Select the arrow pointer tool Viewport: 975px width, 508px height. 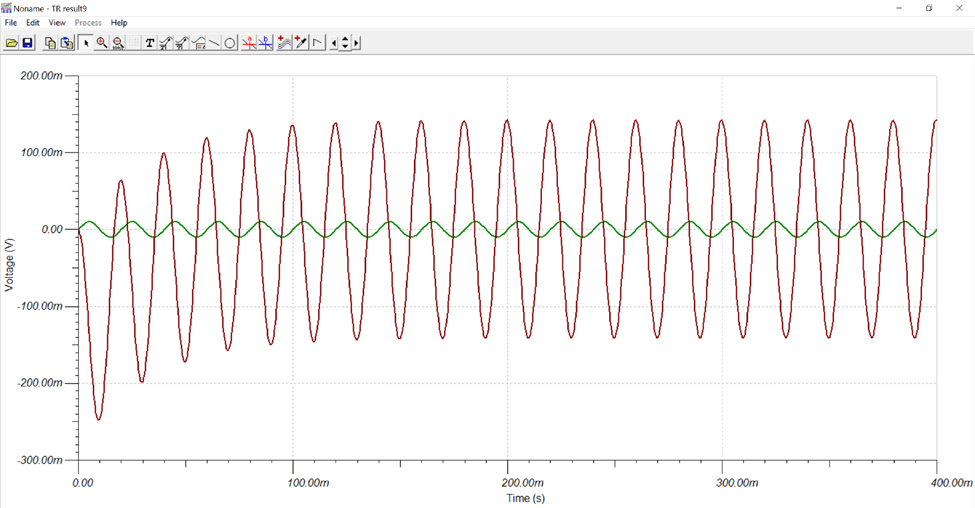[x=86, y=43]
